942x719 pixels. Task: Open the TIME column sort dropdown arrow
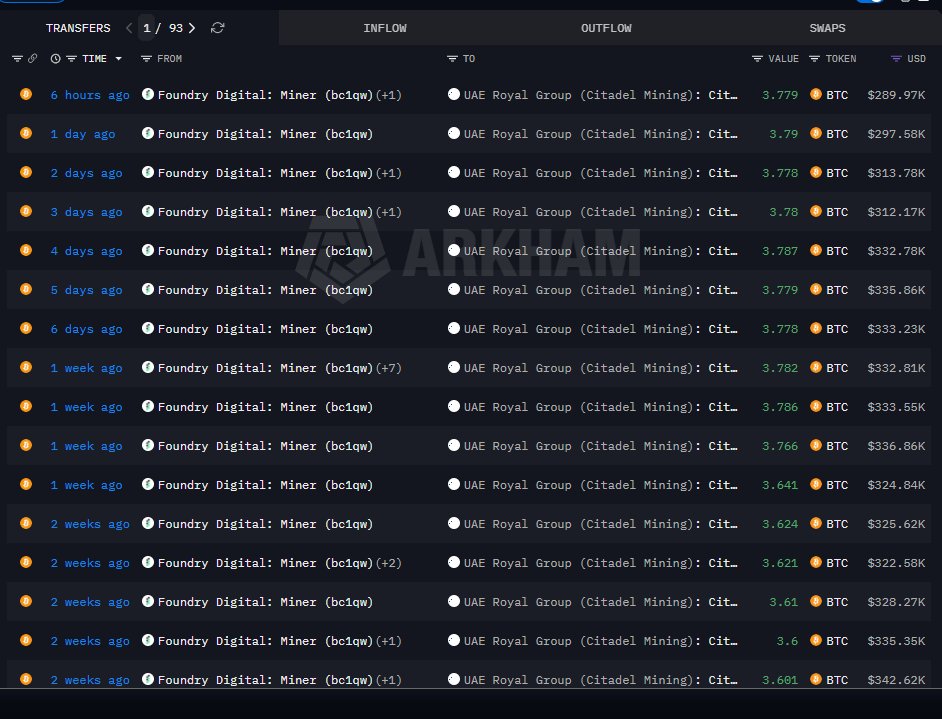click(118, 59)
